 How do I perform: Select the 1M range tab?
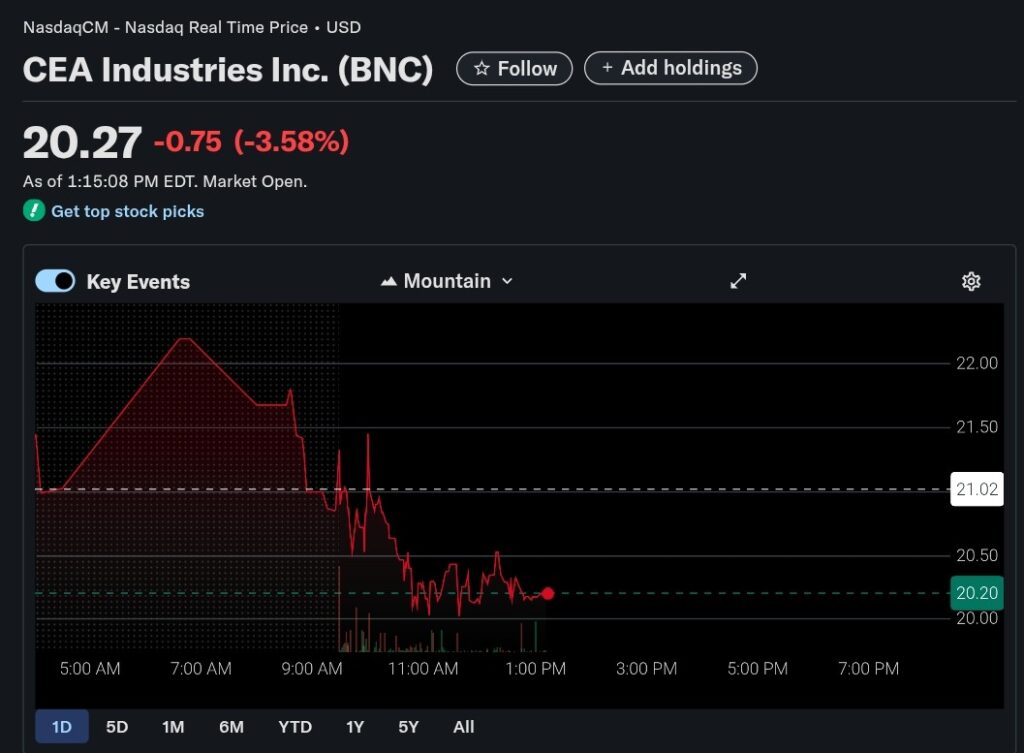click(173, 727)
